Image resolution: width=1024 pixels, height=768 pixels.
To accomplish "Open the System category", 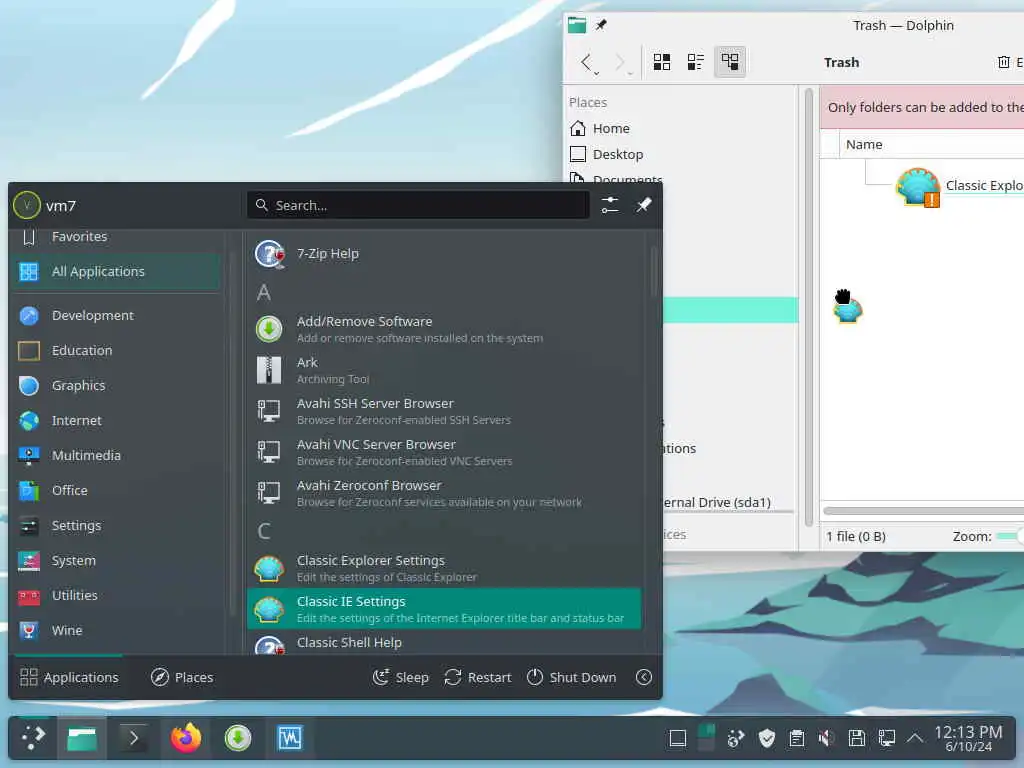I will [116, 560].
